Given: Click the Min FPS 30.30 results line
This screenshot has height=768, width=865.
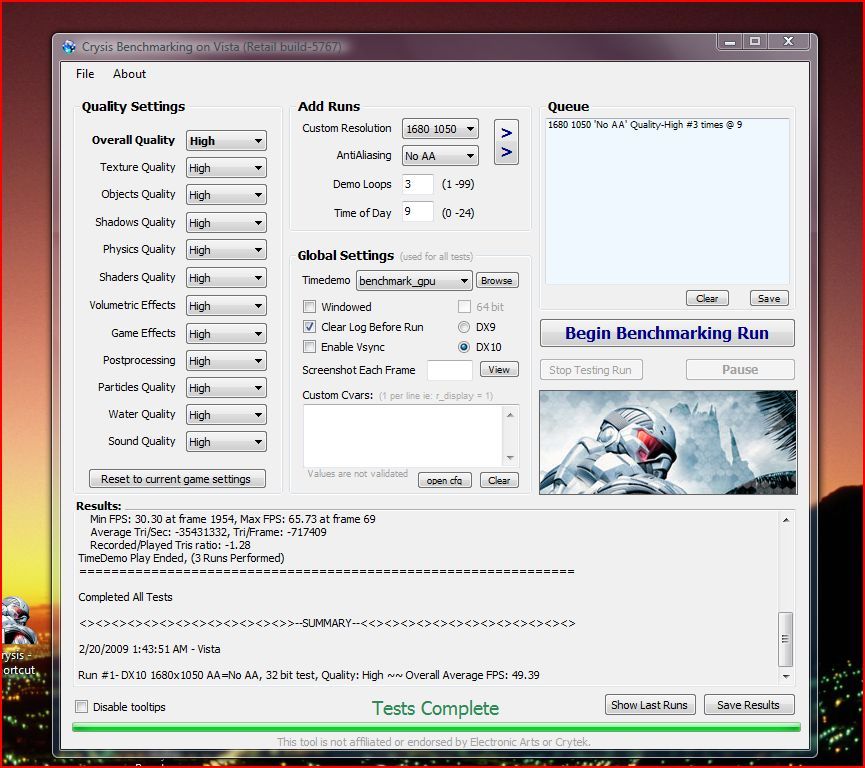Looking at the screenshot, I should pos(233,519).
